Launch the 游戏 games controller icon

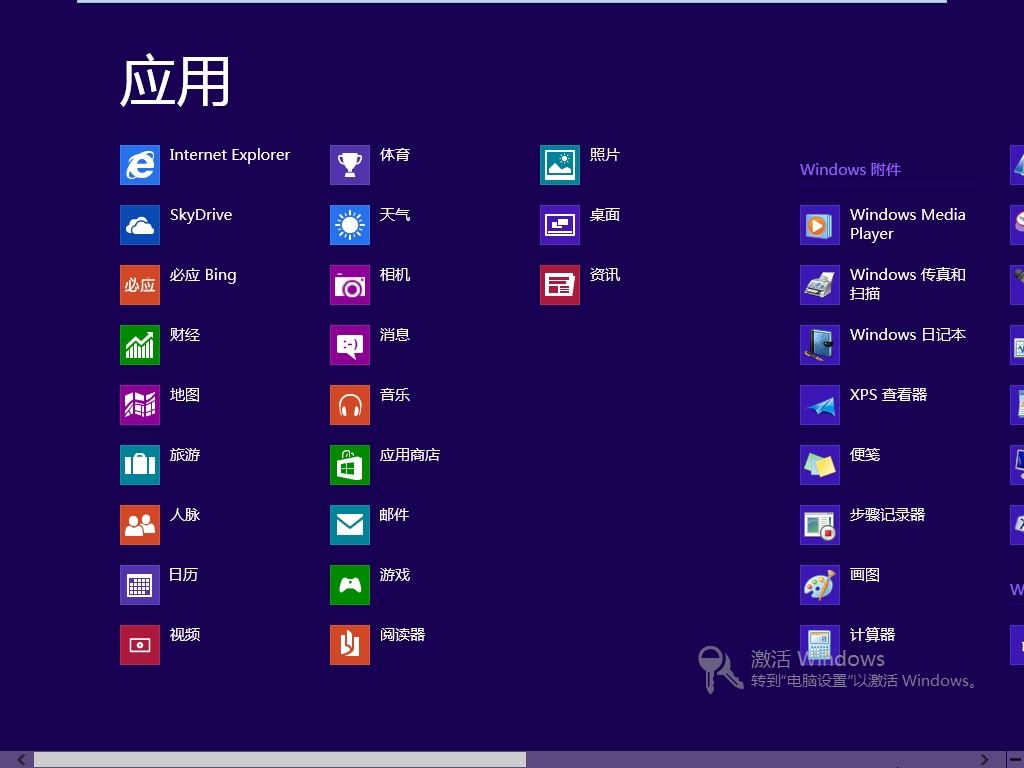350,585
